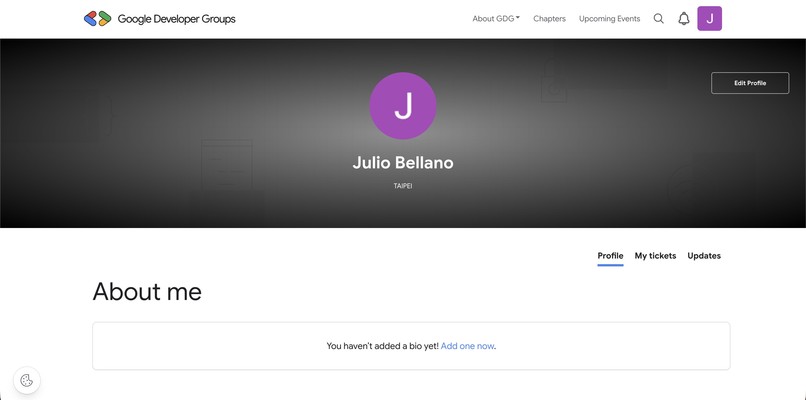The width and height of the screenshot is (806, 400).
Task: Switch to My tickets tab
Action: pos(655,256)
